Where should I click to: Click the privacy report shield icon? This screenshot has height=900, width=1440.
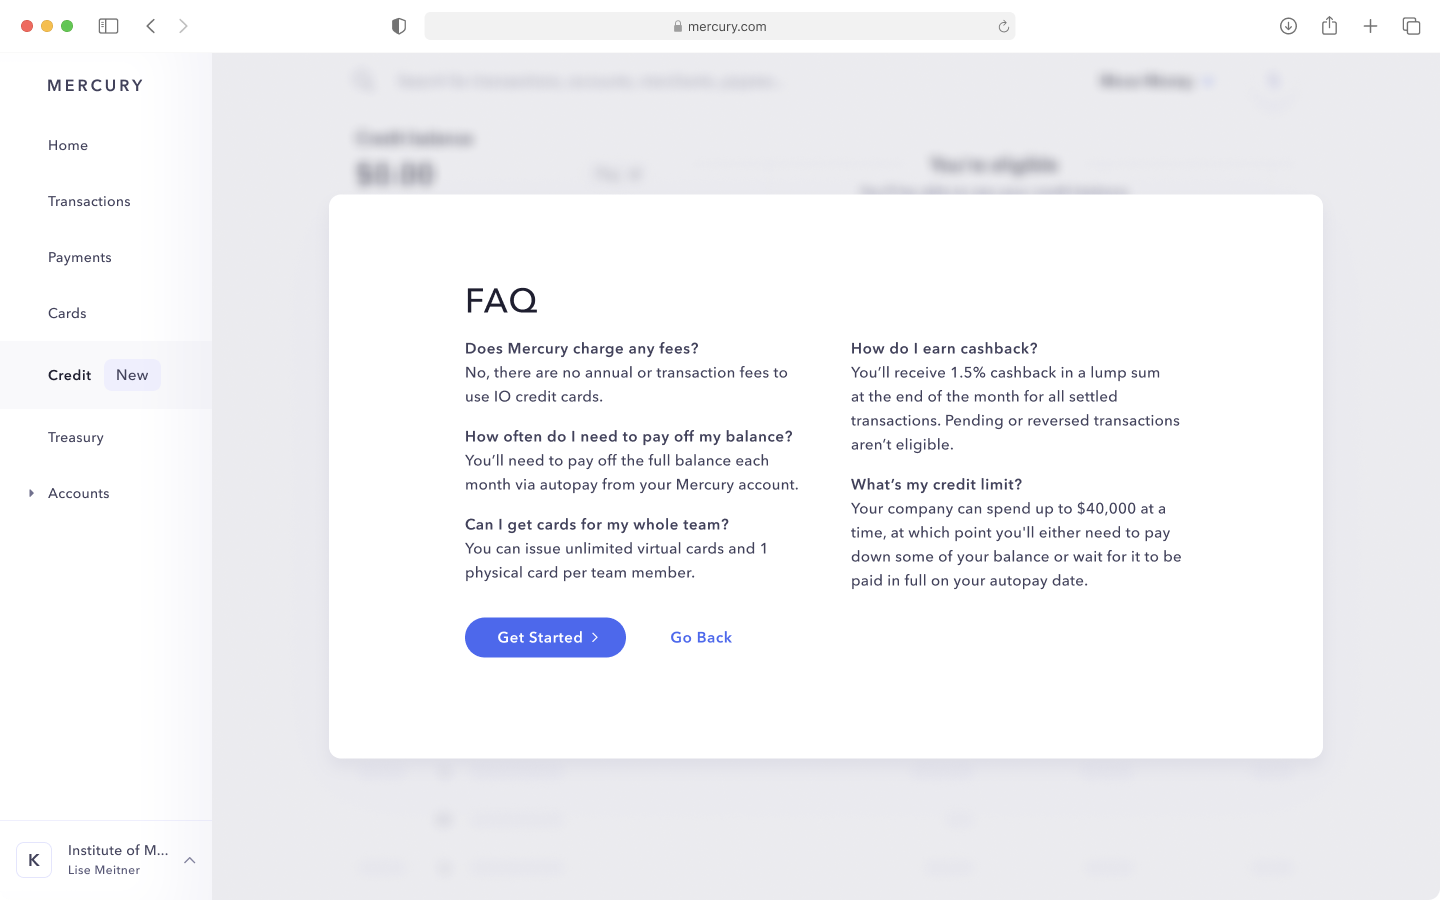pyautogui.click(x=398, y=25)
